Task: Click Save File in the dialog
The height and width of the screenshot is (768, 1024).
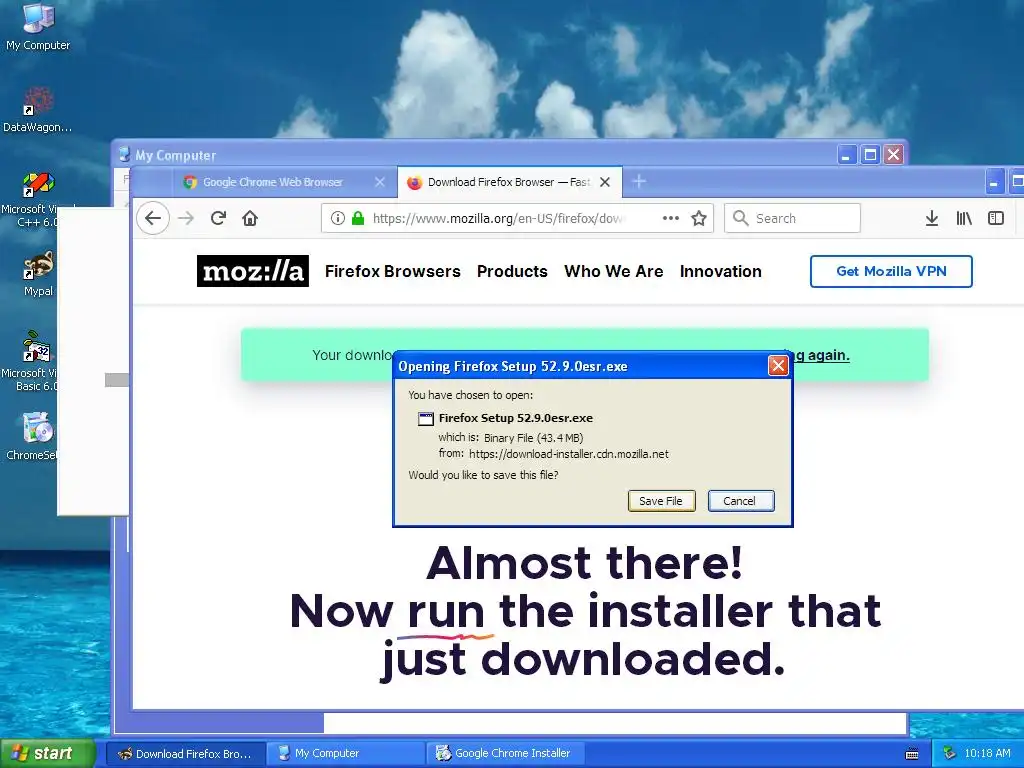Action: [x=662, y=501]
